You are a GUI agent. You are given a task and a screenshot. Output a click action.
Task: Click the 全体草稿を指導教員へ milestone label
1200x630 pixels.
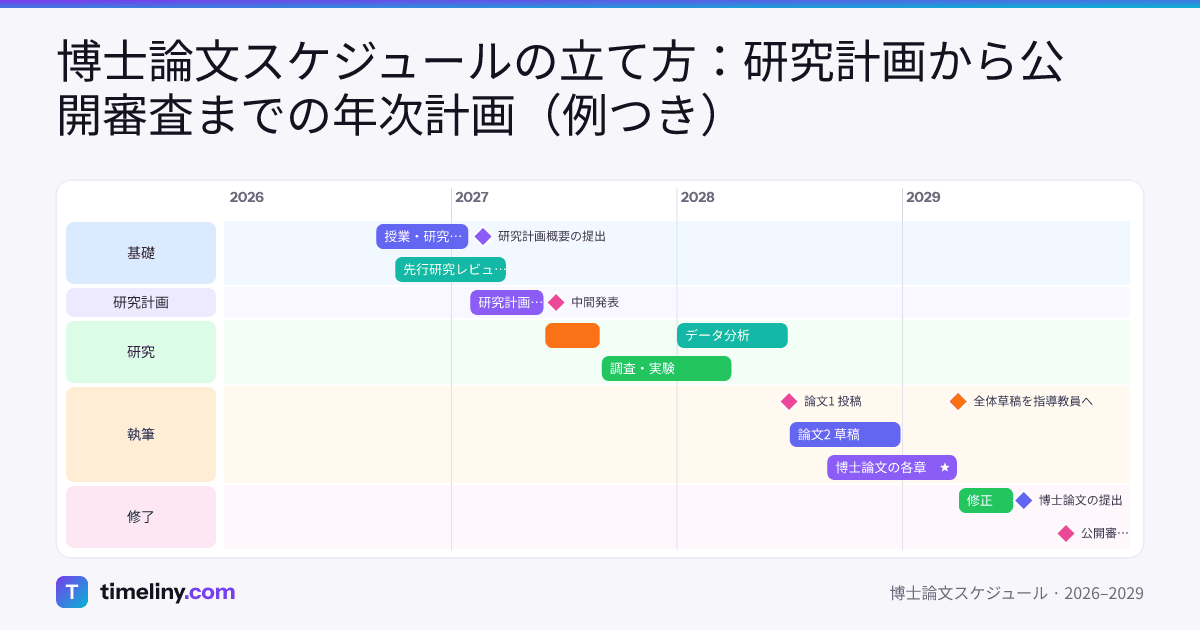(1033, 401)
